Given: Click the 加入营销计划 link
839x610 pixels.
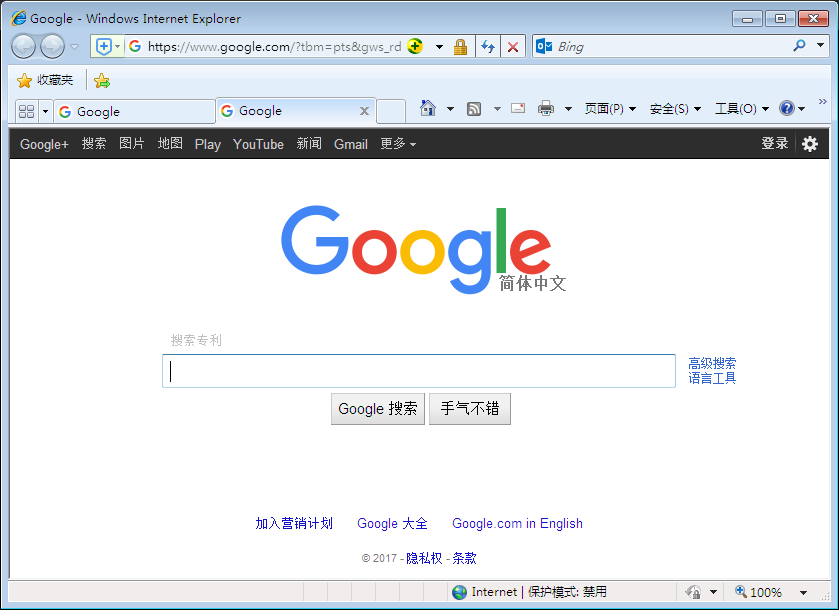Looking at the screenshot, I should 294,523.
